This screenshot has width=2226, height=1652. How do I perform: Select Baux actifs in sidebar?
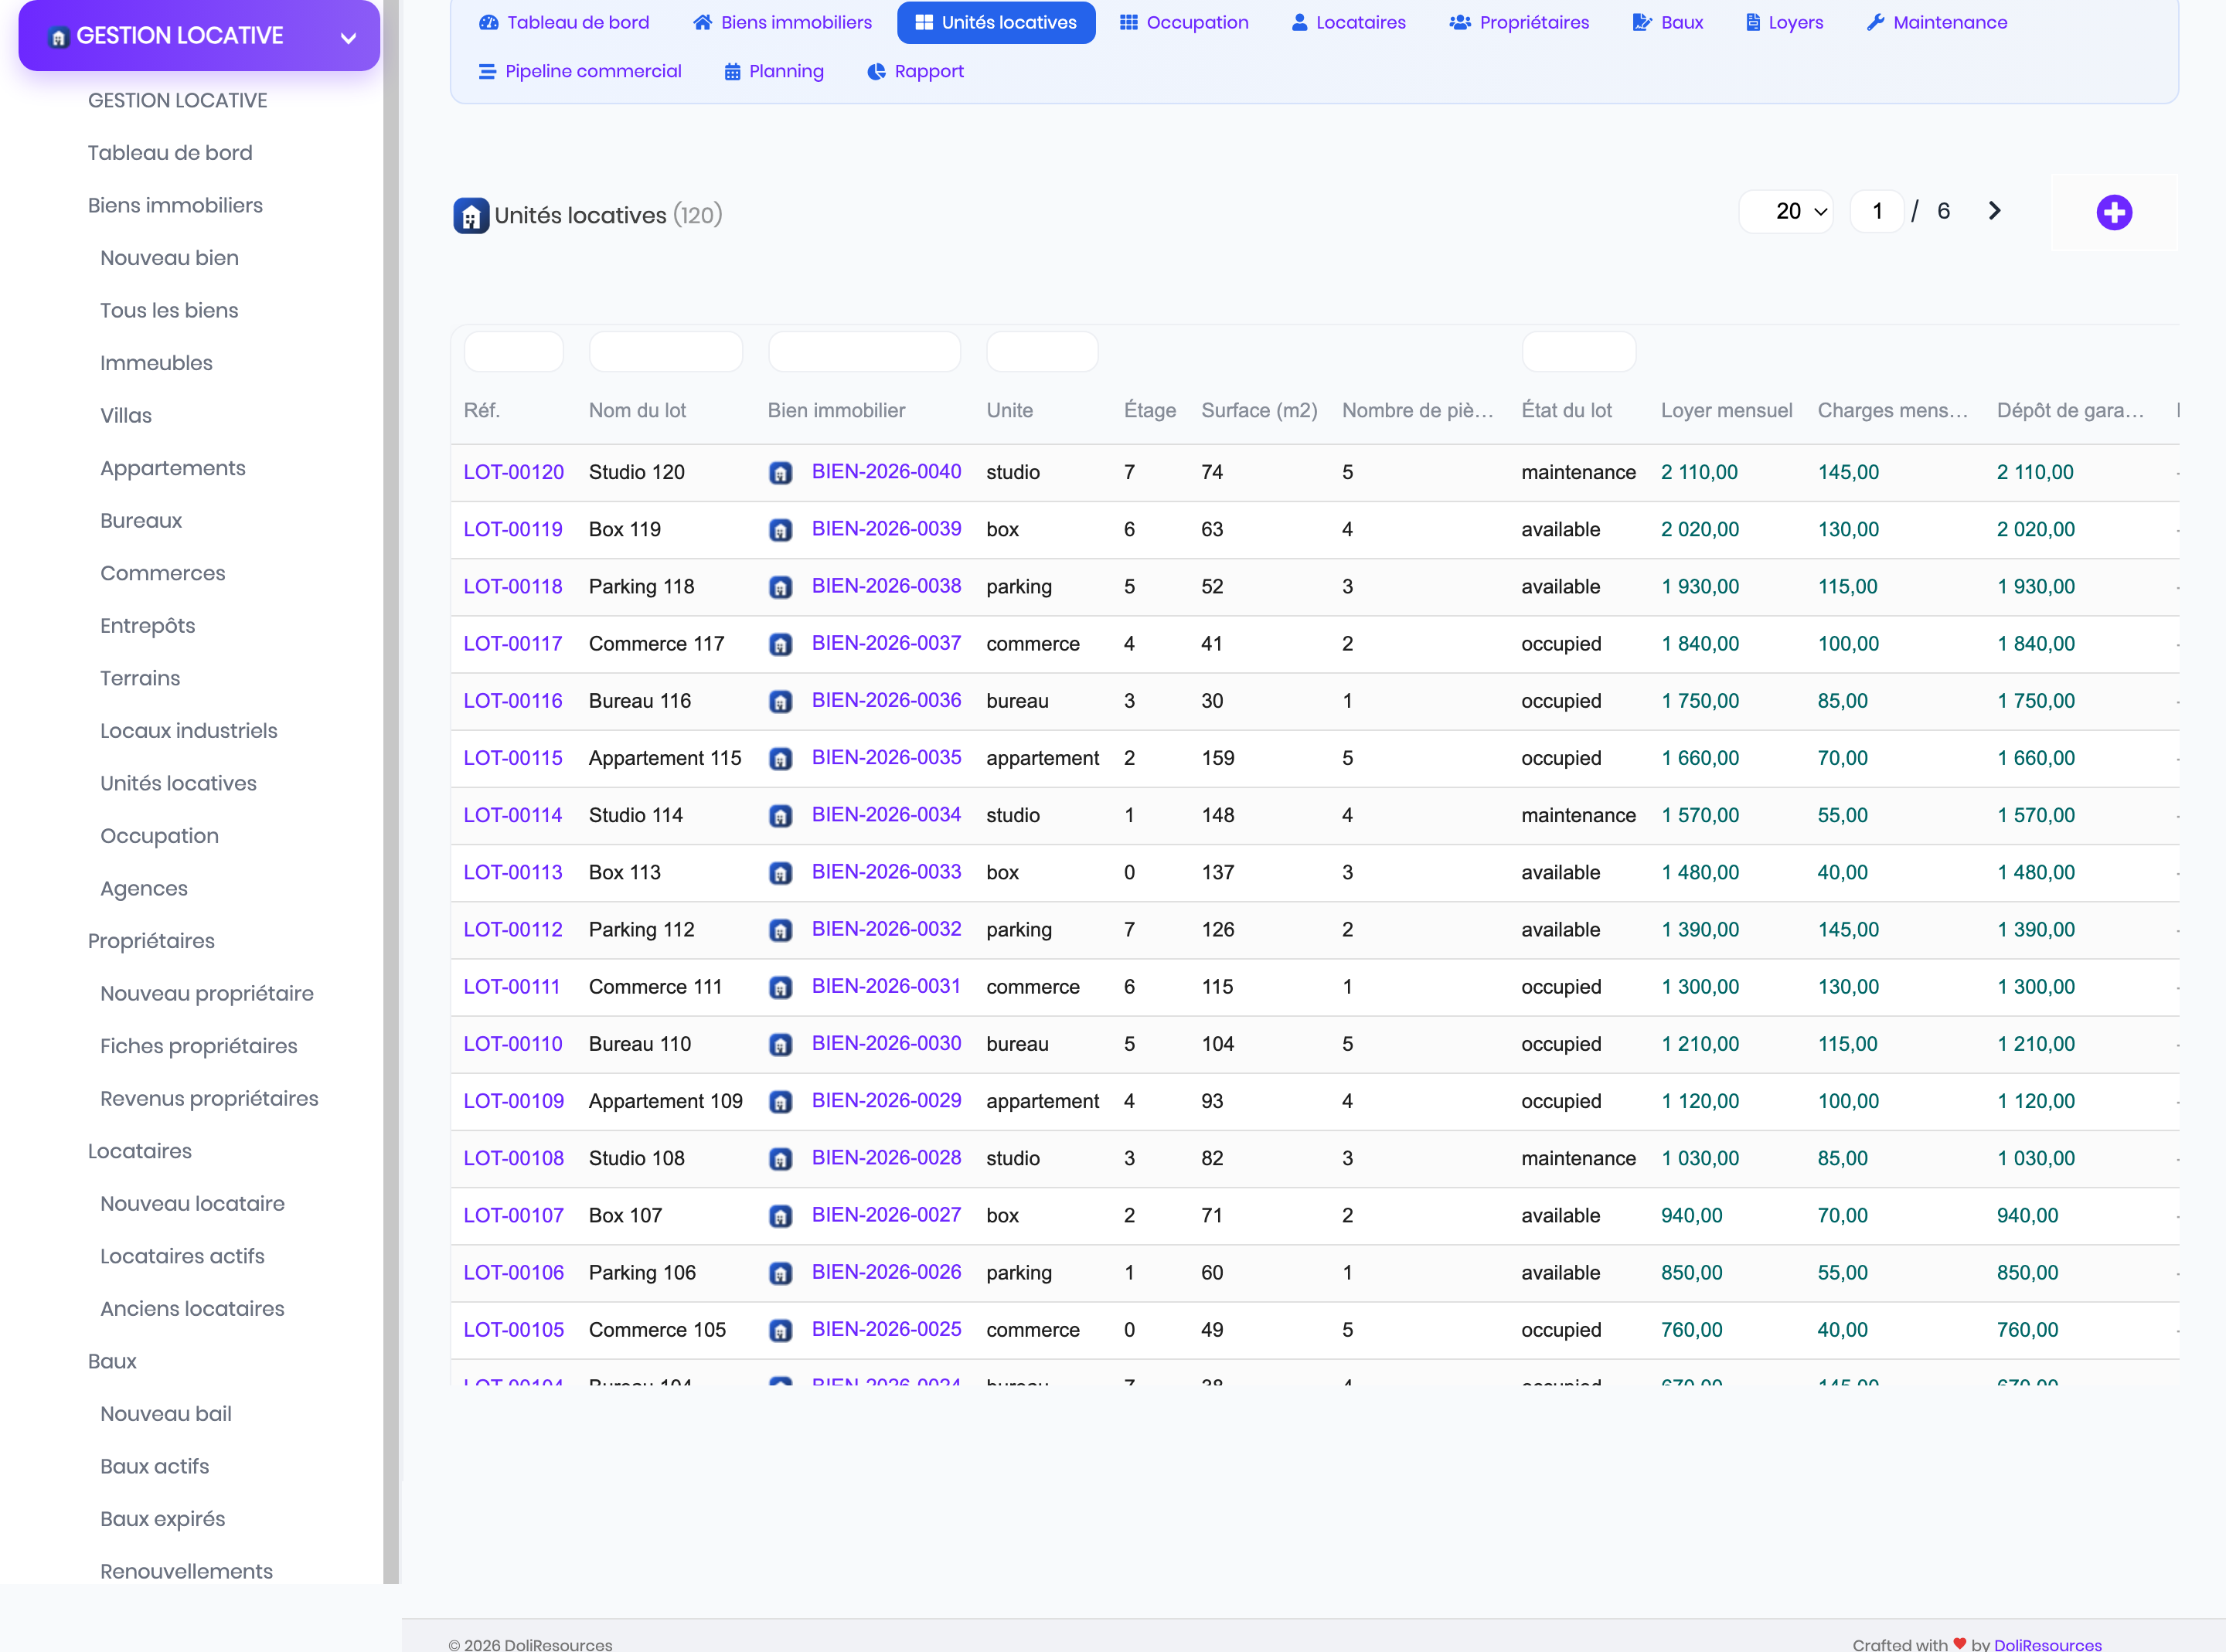click(154, 1466)
